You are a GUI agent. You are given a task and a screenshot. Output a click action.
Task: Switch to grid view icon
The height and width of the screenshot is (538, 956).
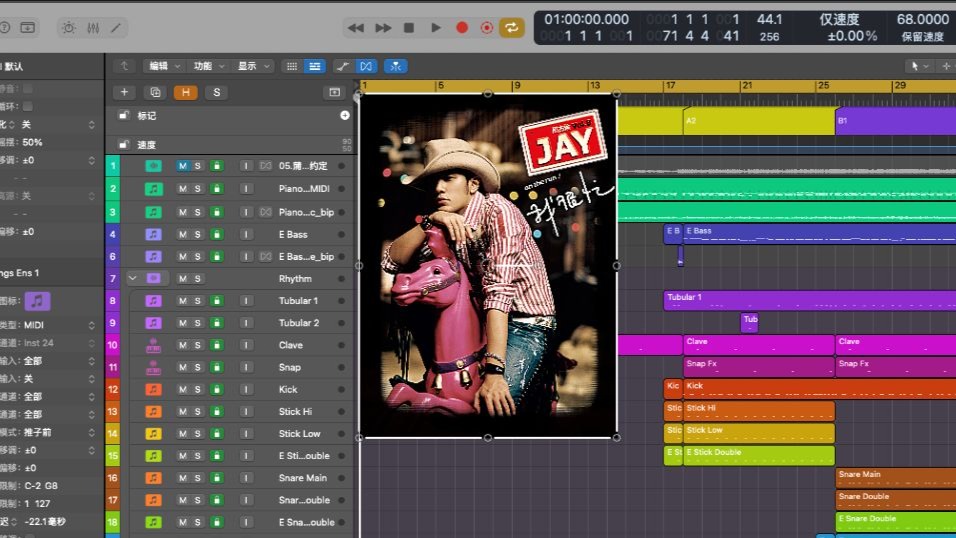coord(292,66)
